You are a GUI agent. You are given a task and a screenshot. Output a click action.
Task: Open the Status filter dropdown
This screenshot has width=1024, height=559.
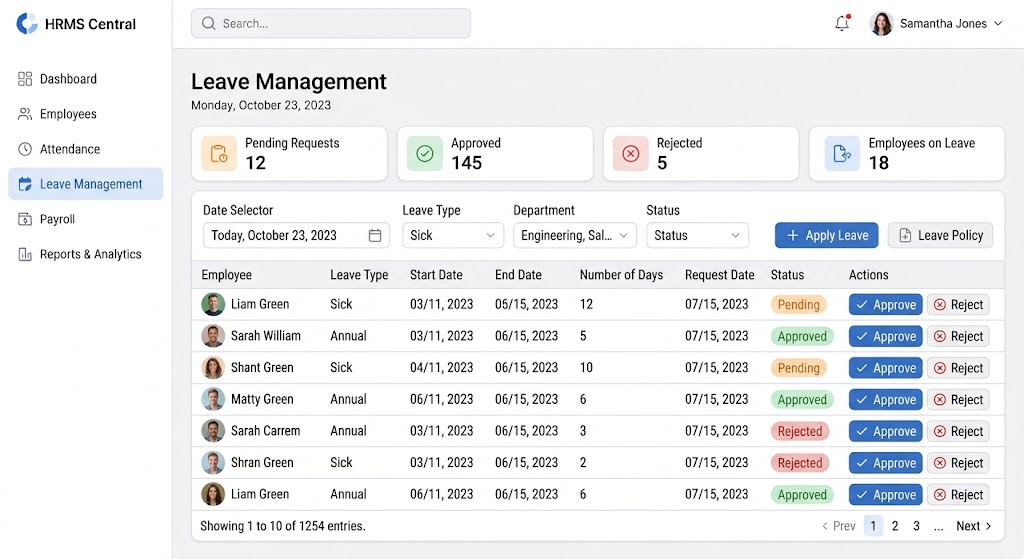pos(697,236)
